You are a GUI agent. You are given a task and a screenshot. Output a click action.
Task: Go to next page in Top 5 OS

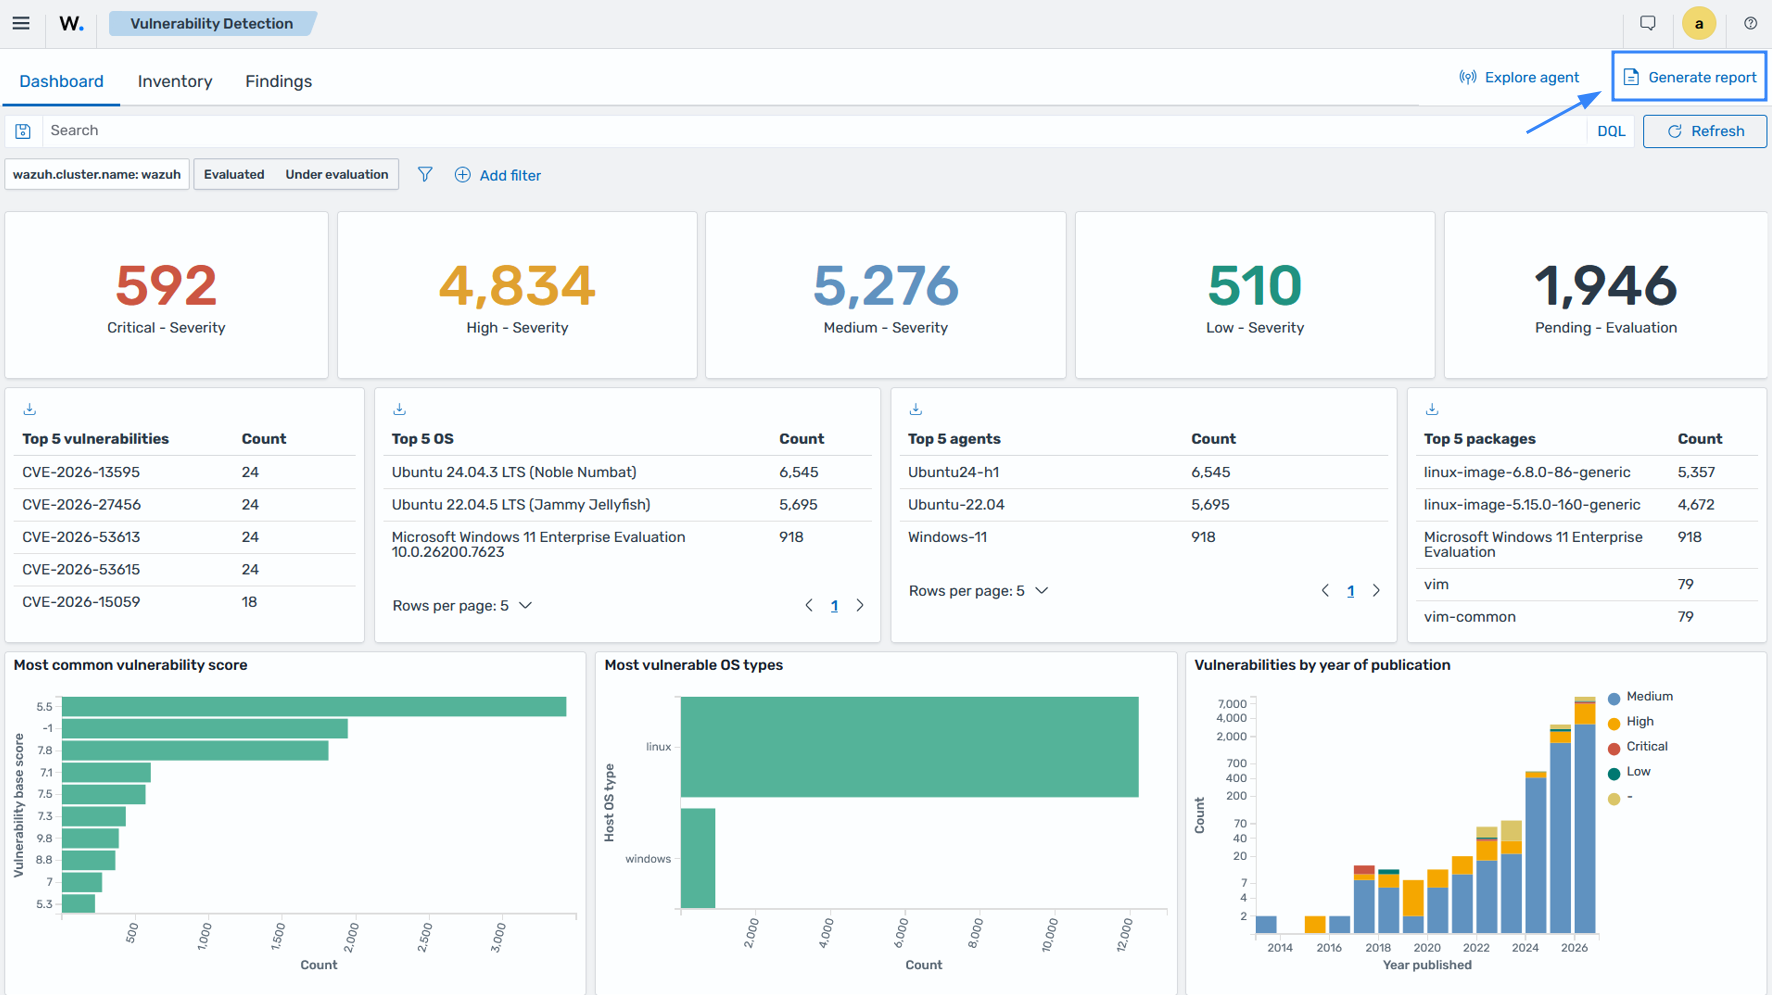[x=860, y=605]
